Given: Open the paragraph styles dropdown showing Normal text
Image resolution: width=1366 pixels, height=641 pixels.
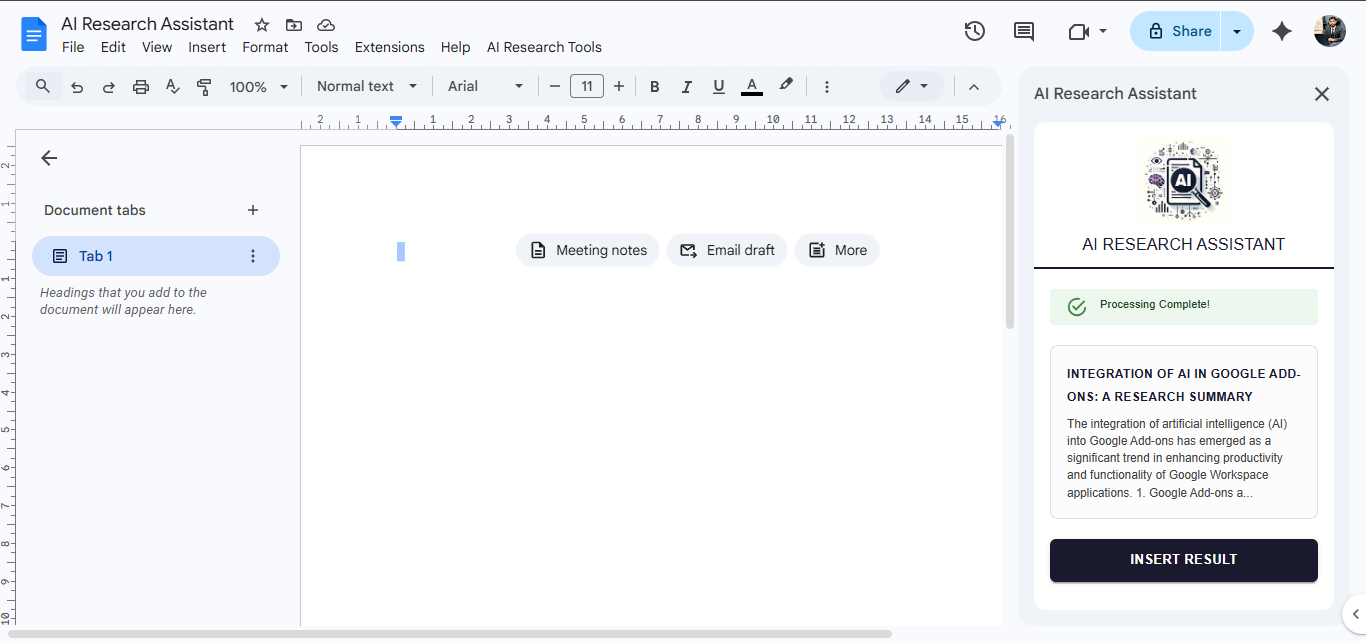Looking at the screenshot, I should pos(365,86).
